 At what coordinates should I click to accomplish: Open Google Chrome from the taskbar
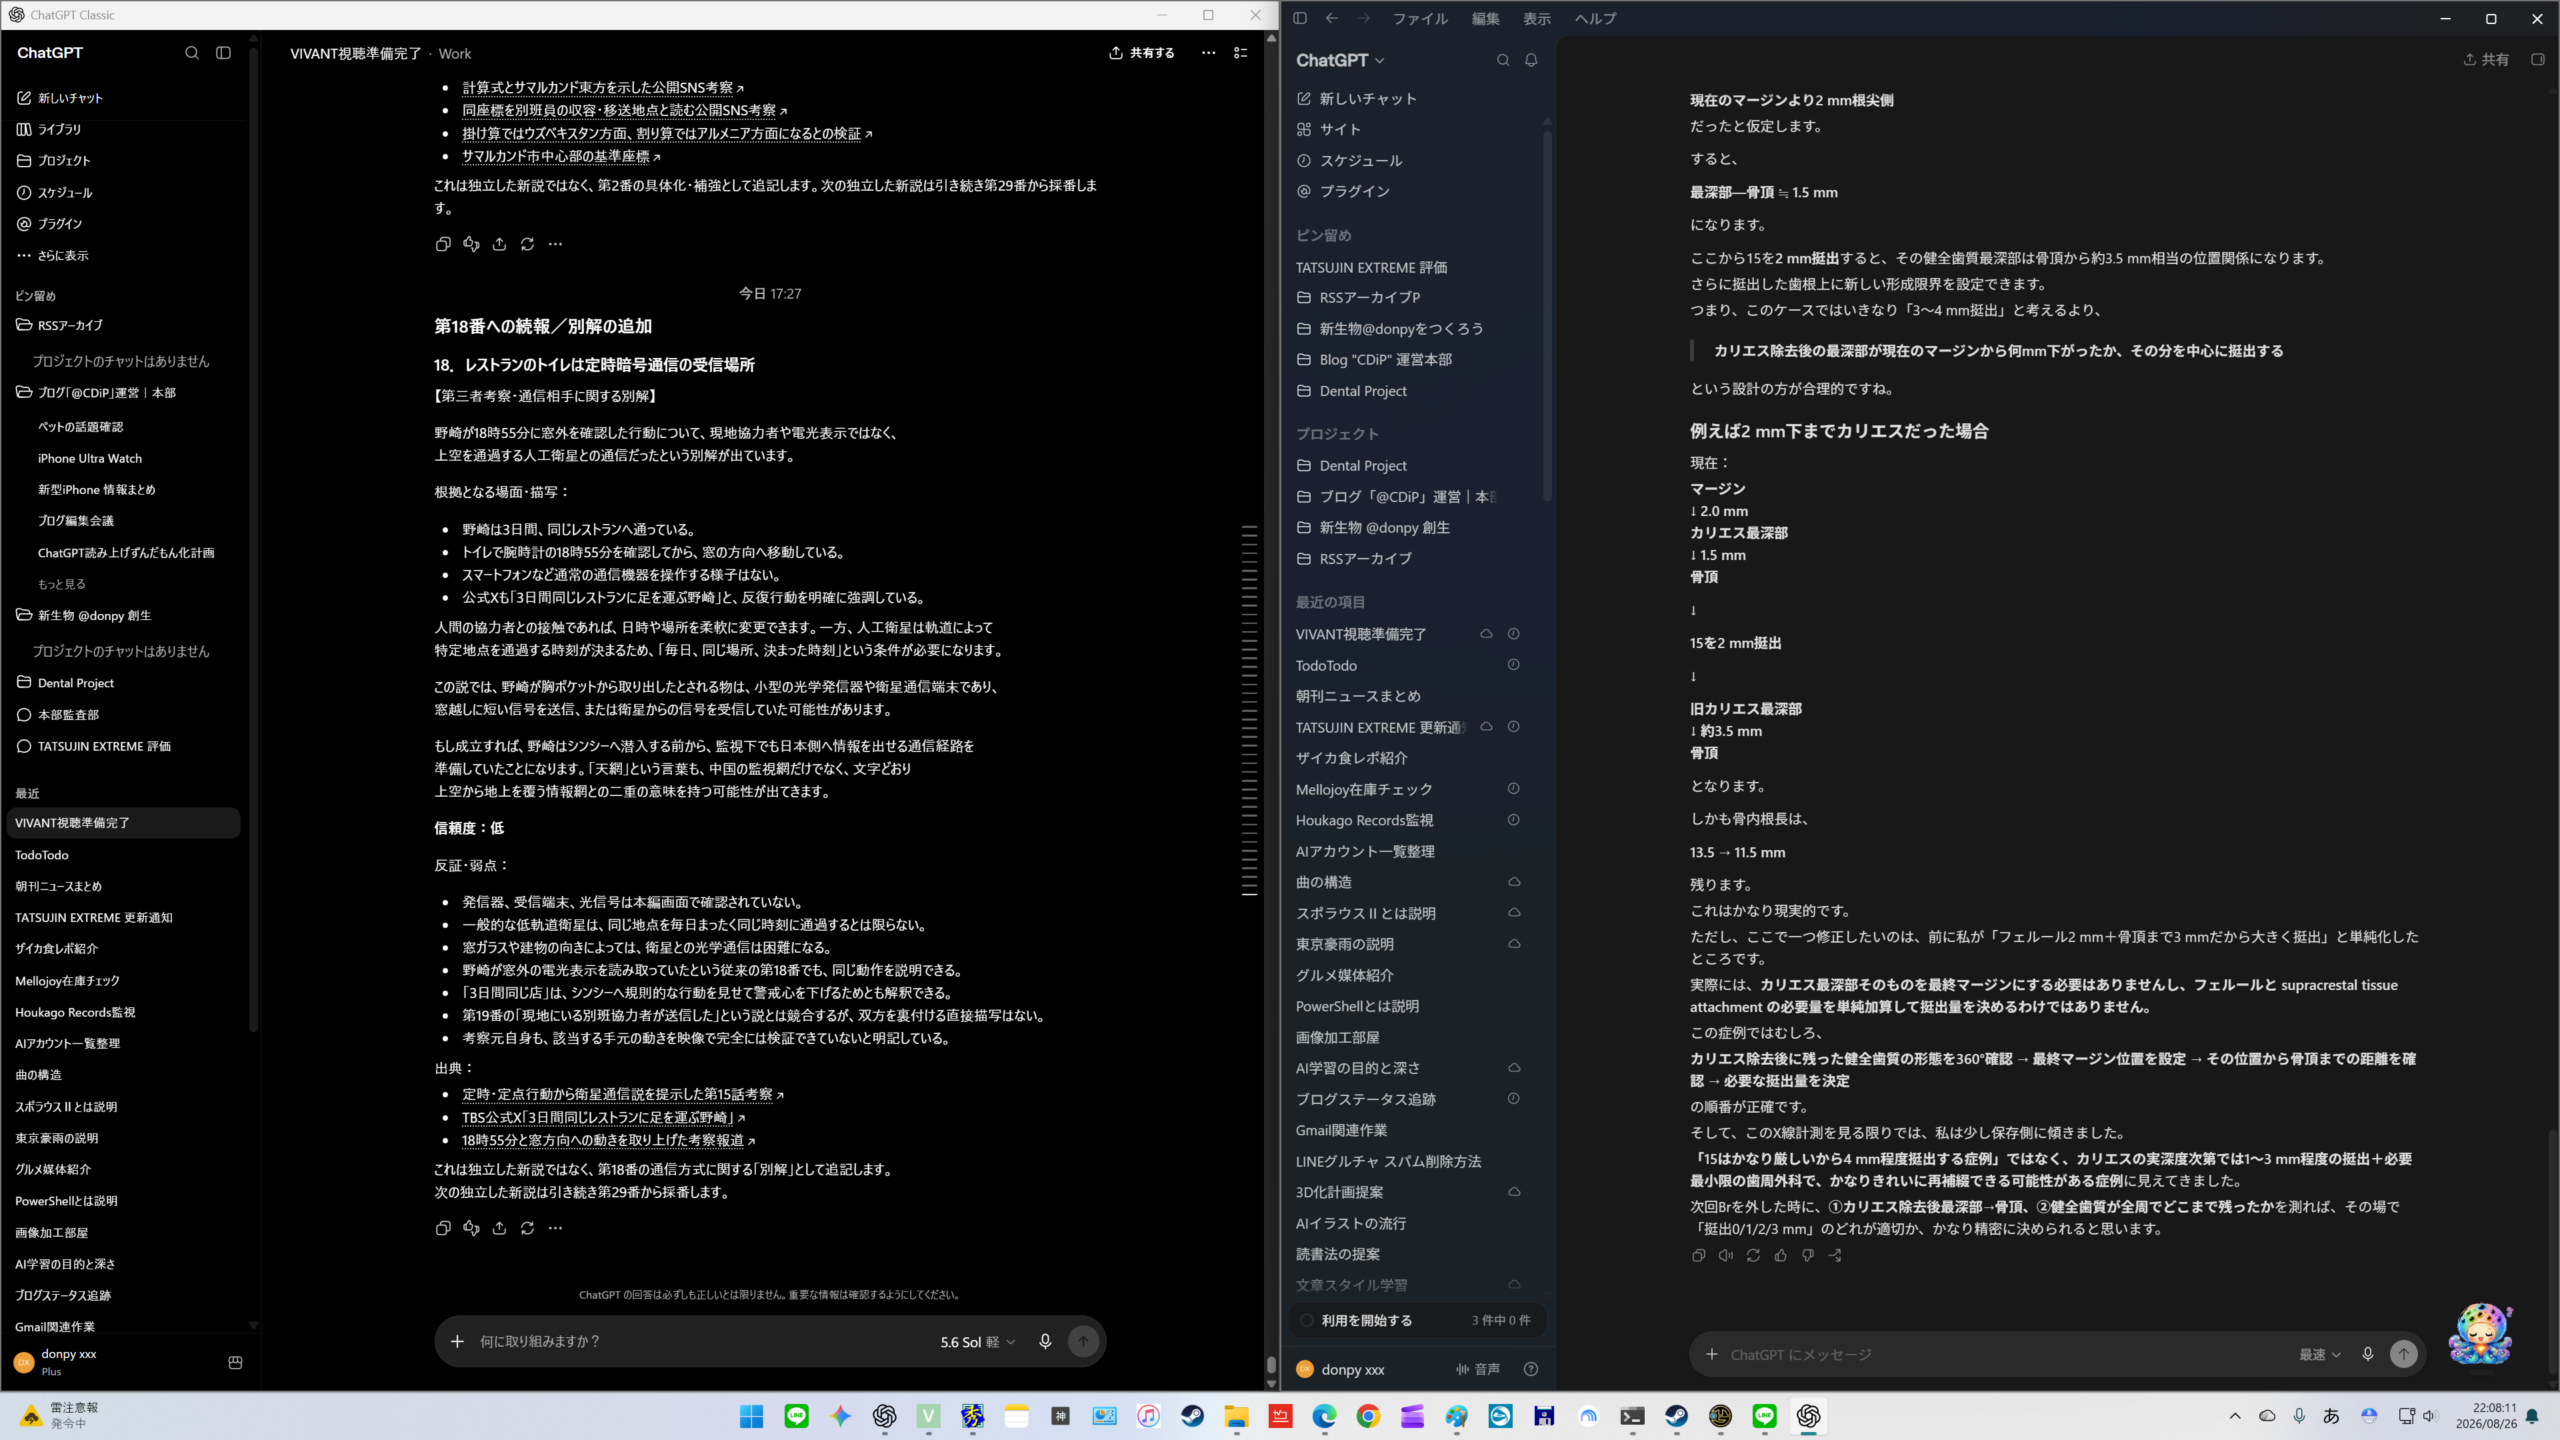pos(1368,1416)
